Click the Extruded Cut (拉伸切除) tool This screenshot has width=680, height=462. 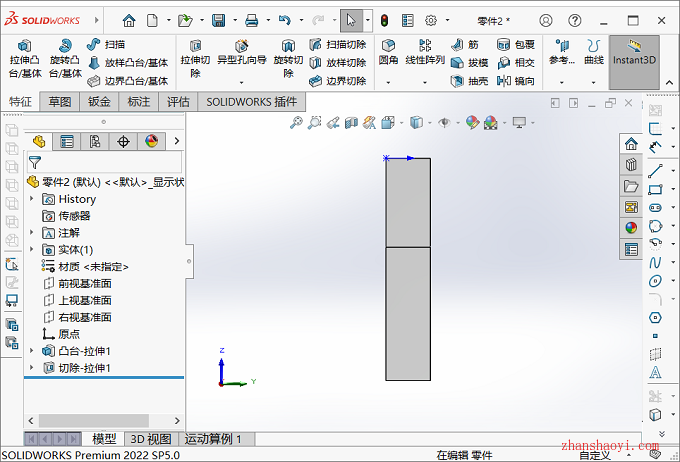tap(195, 59)
